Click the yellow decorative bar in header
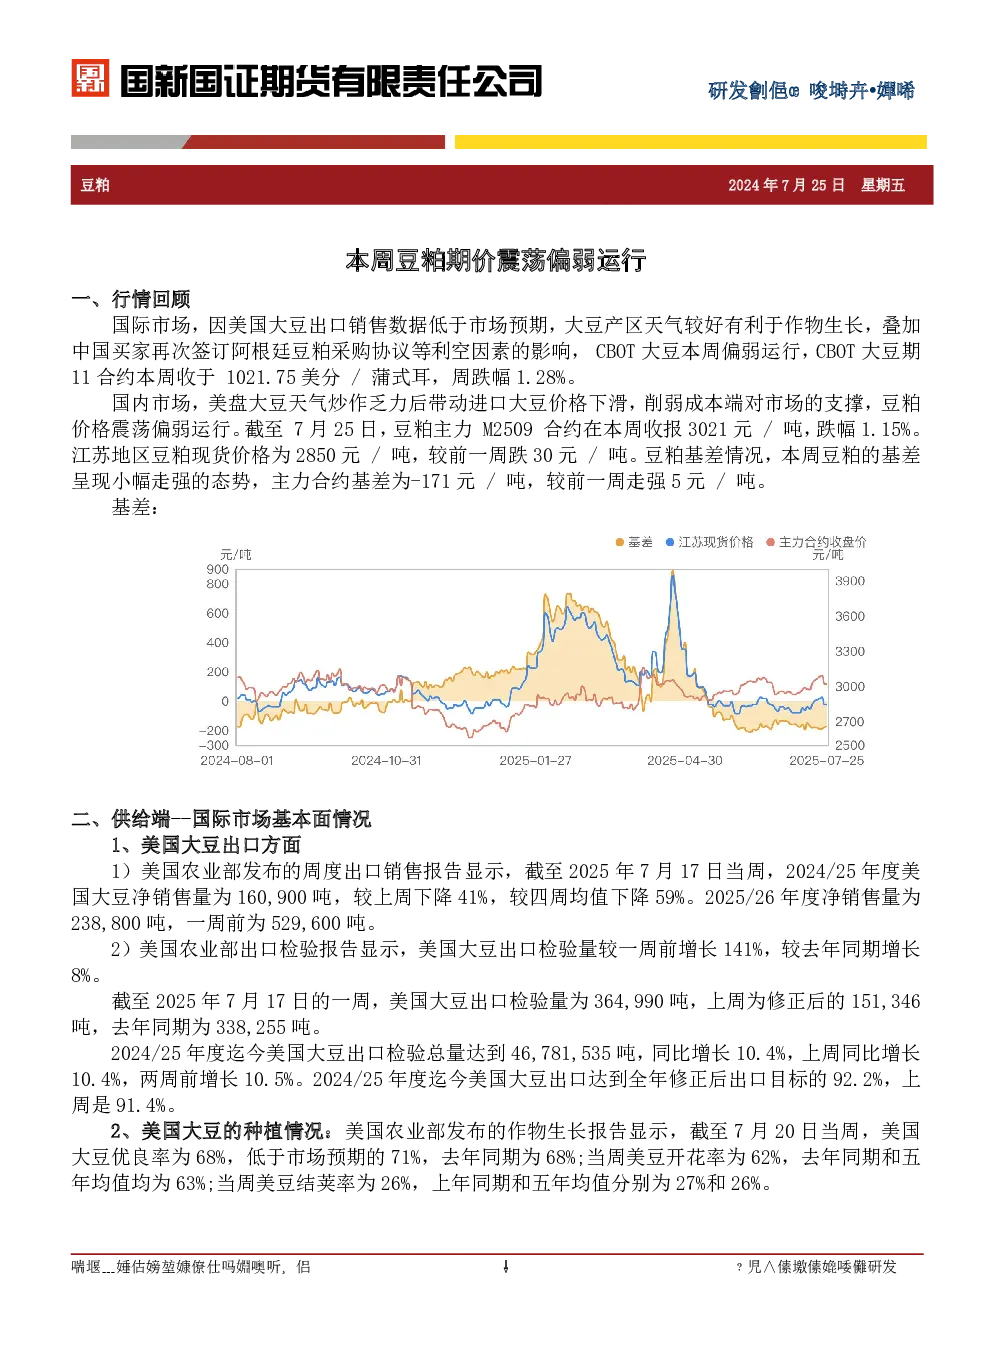Image resolution: width=992 pixels, height=1347 pixels. click(x=690, y=142)
